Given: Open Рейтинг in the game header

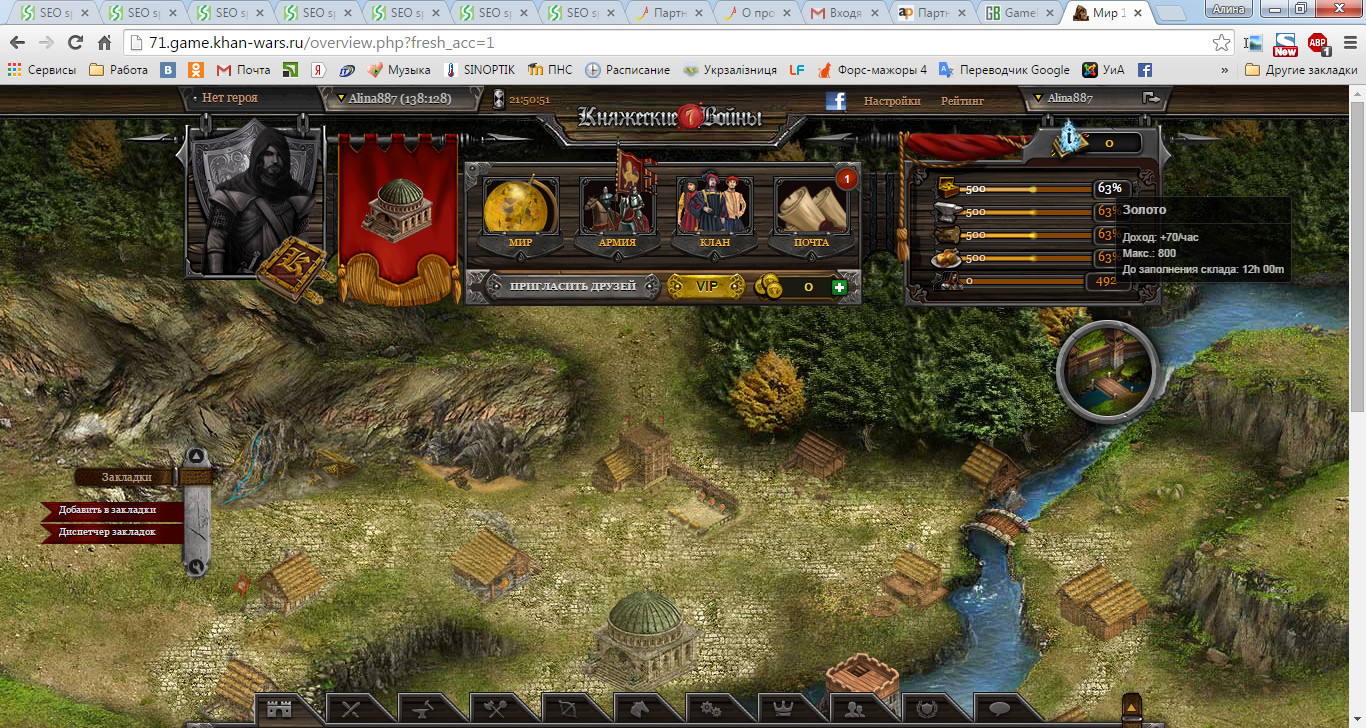Looking at the screenshot, I should (962, 100).
